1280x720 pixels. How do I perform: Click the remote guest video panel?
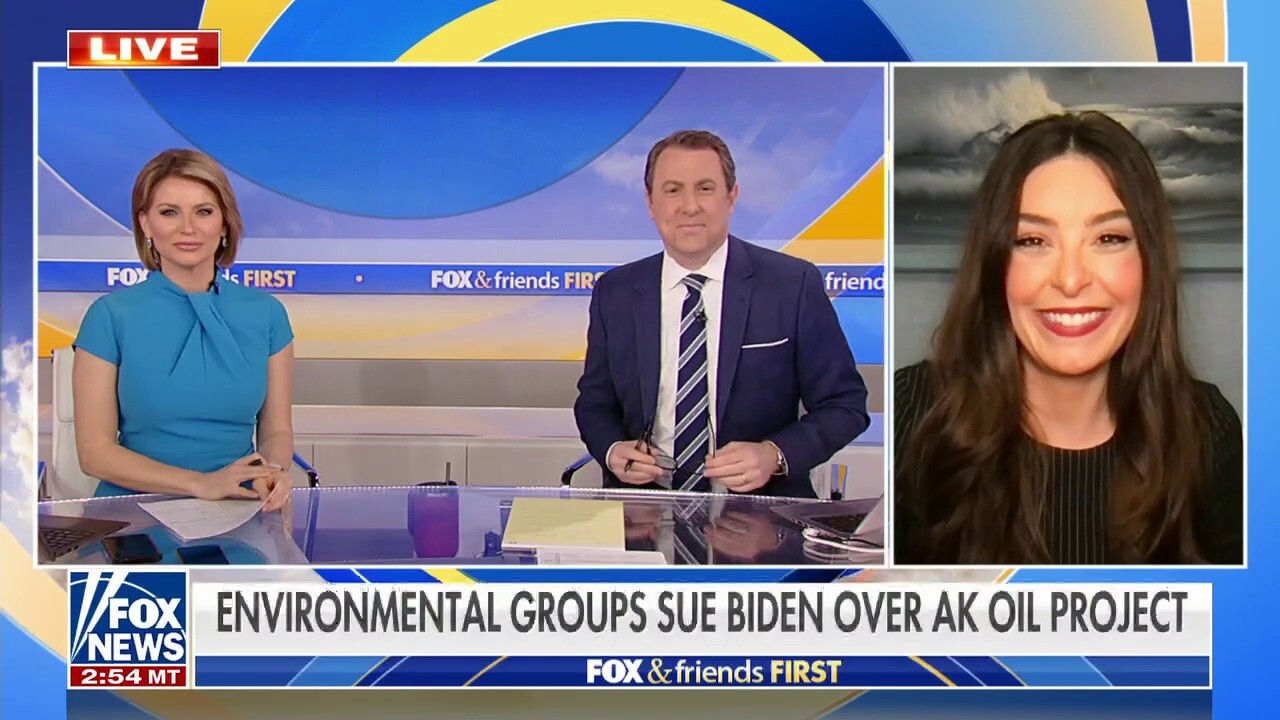[x=1068, y=315]
